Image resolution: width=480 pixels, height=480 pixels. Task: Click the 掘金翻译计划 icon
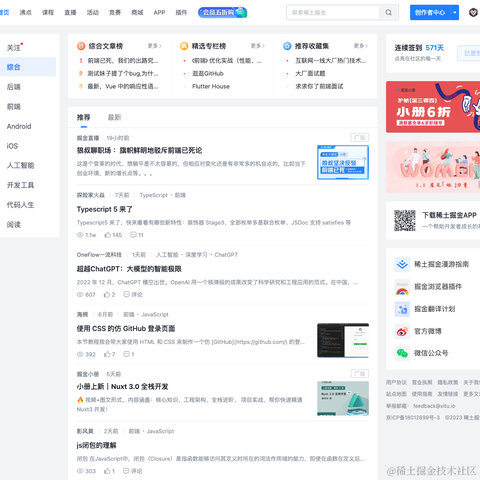[402, 309]
